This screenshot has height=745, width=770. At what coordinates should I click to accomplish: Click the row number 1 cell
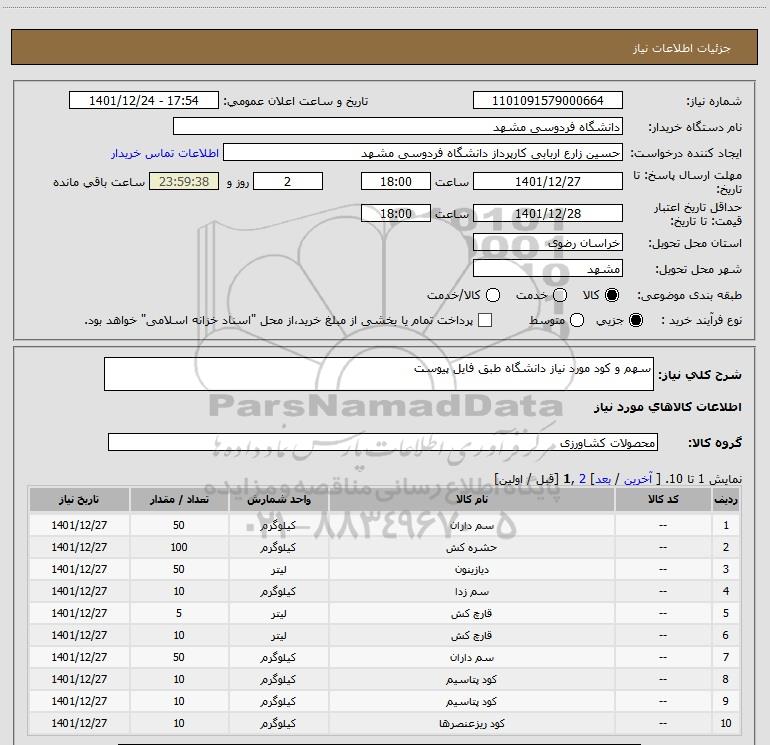click(726, 525)
